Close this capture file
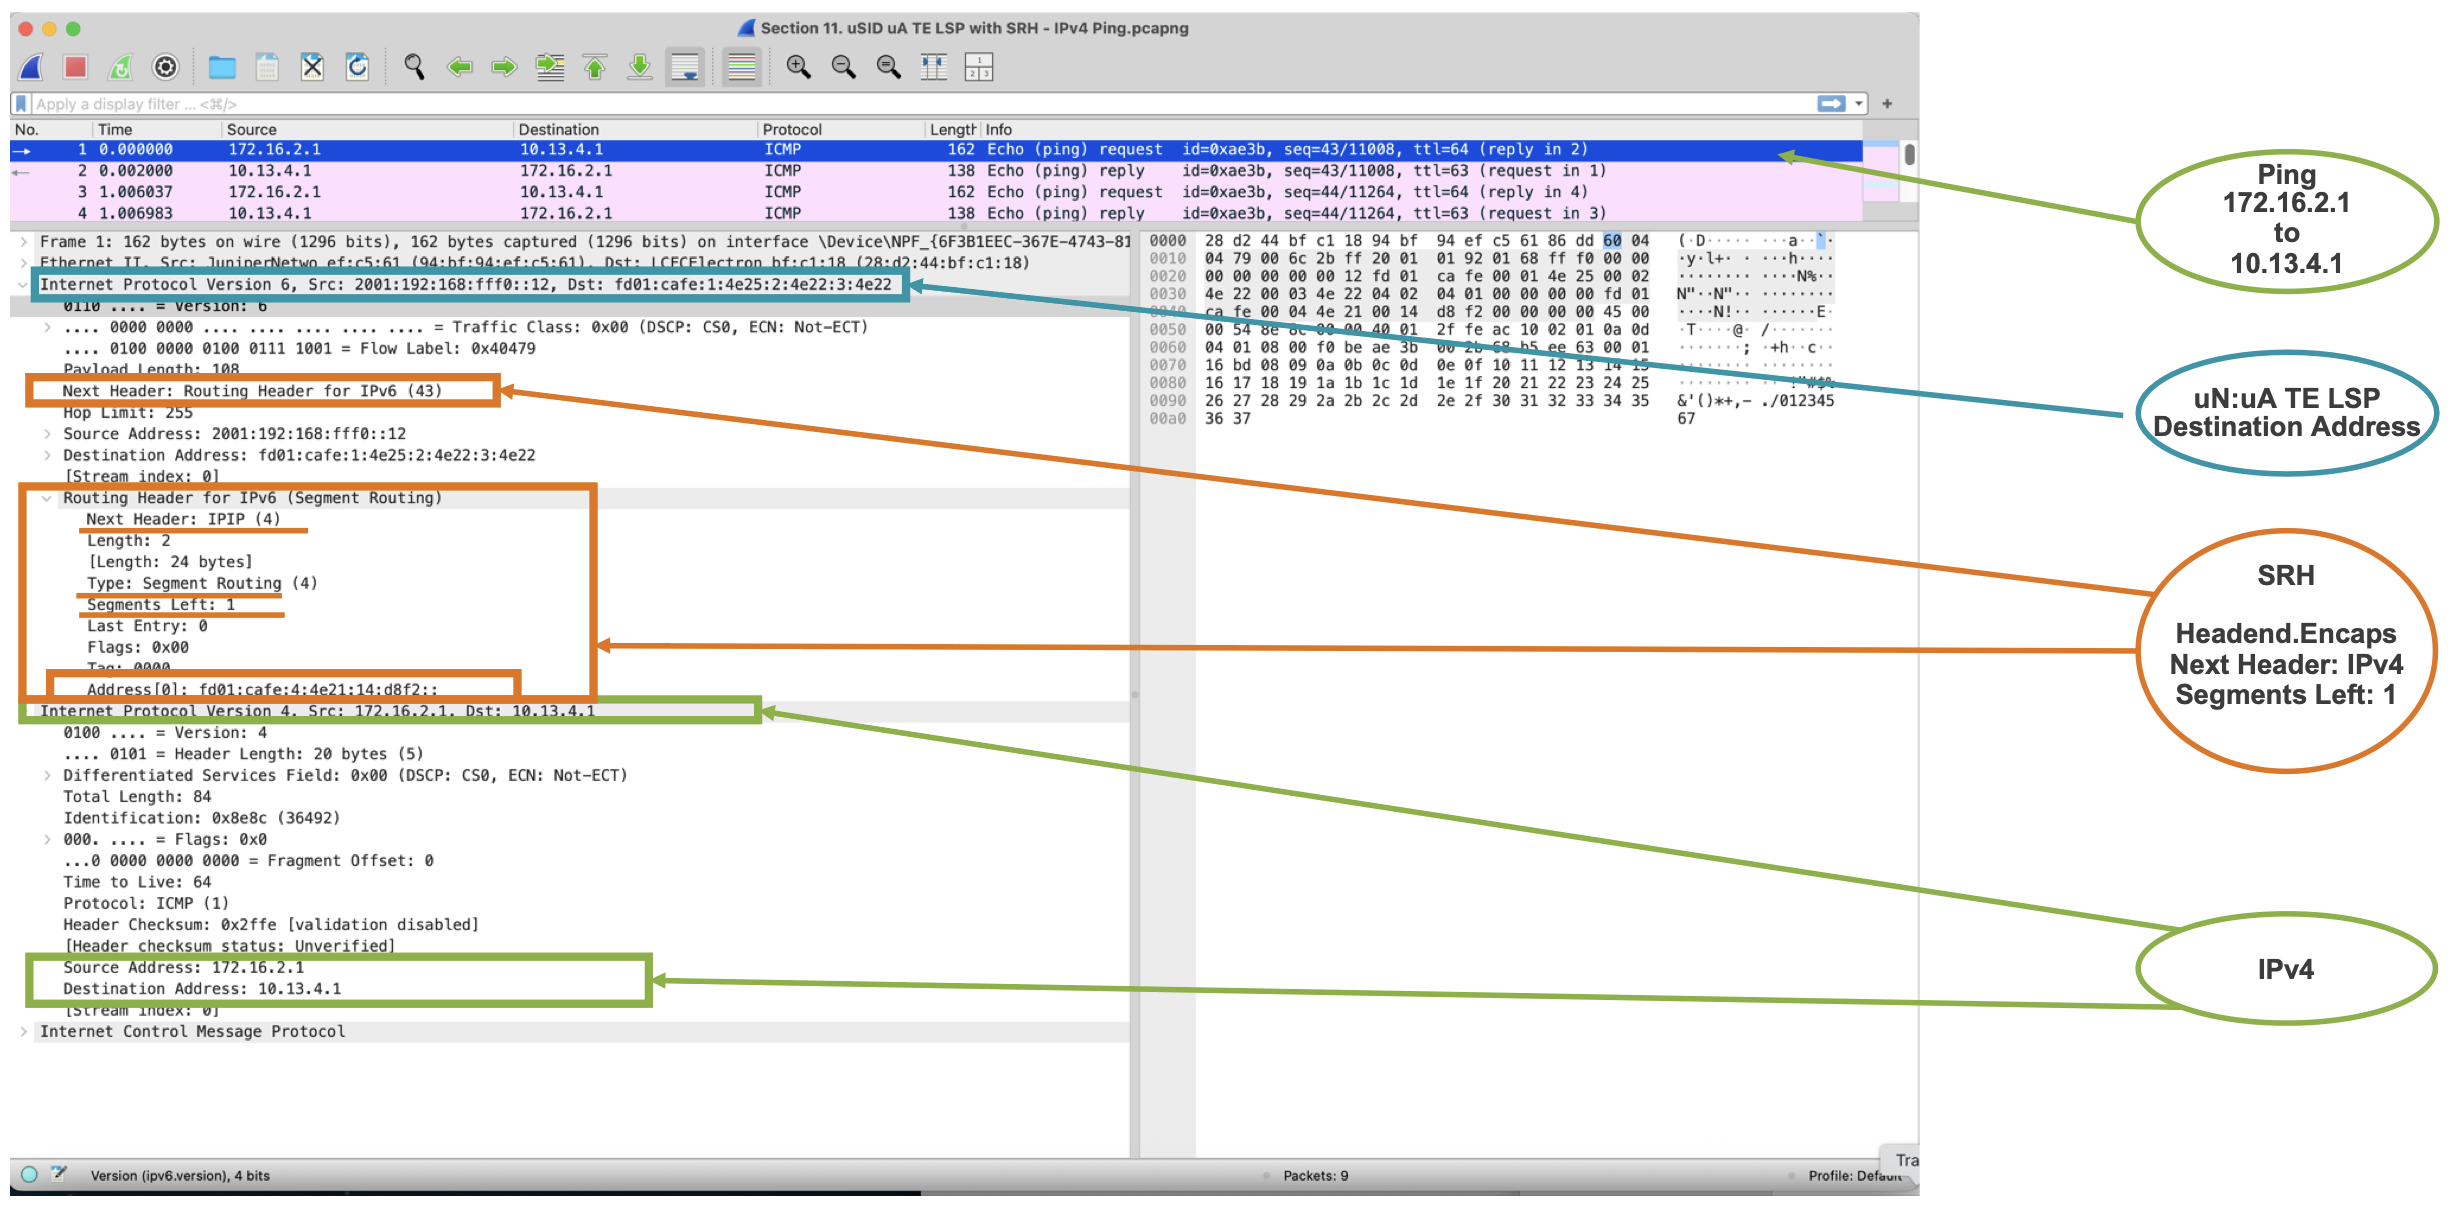 click(x=312, y=67)
